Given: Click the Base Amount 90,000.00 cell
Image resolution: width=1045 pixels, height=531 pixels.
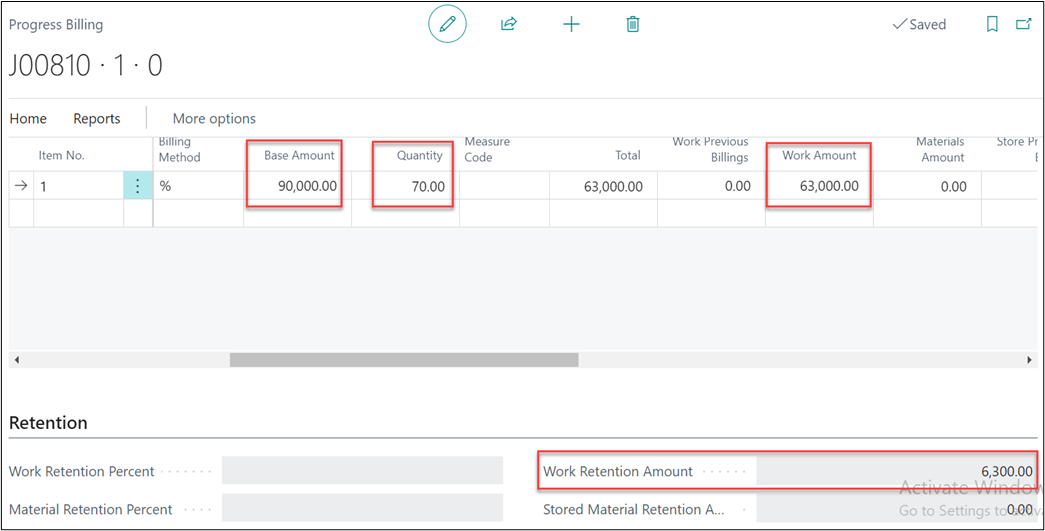Looking at the screenshot, I should [295, 186].
